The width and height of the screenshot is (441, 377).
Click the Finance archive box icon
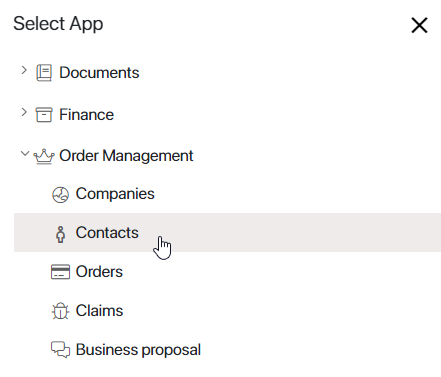point(44,114)
